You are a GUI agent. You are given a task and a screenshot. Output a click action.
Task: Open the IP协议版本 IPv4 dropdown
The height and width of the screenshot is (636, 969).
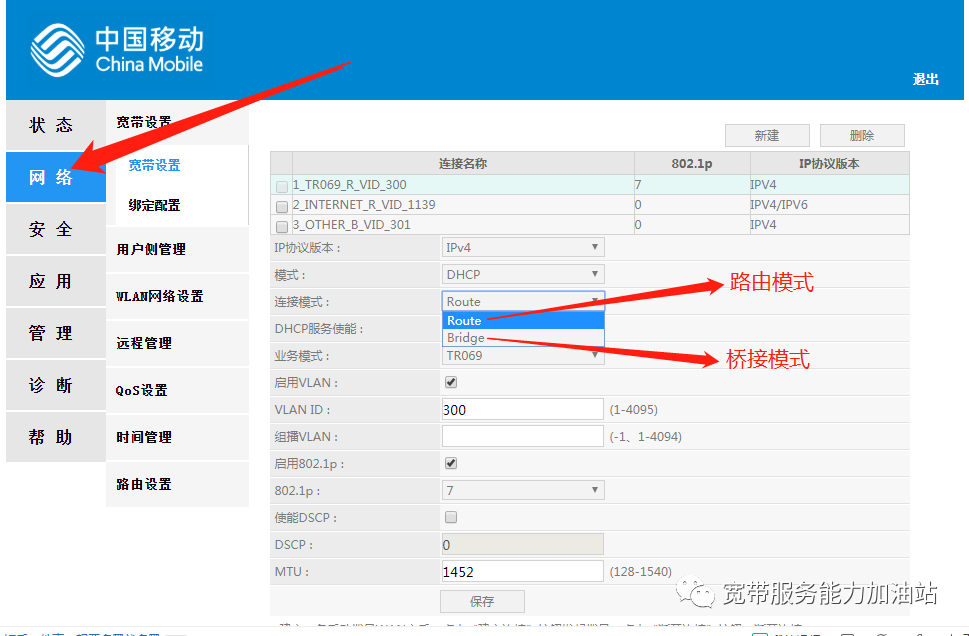523,247
